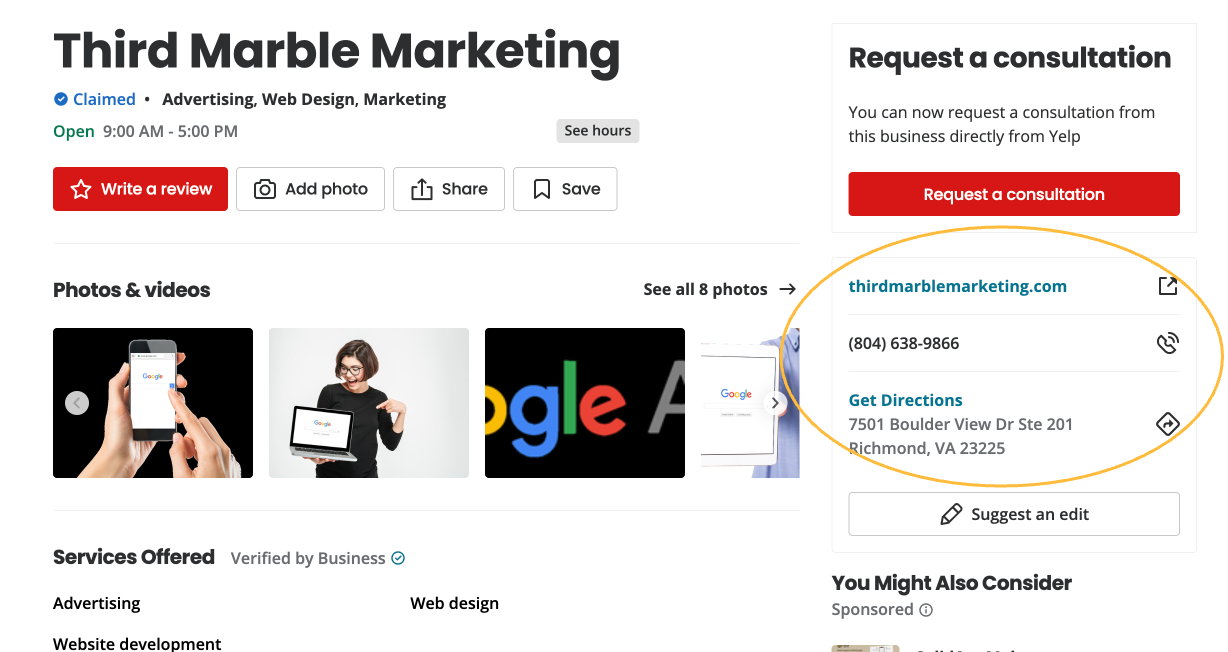Save this business with Save button

coord(565,189)
